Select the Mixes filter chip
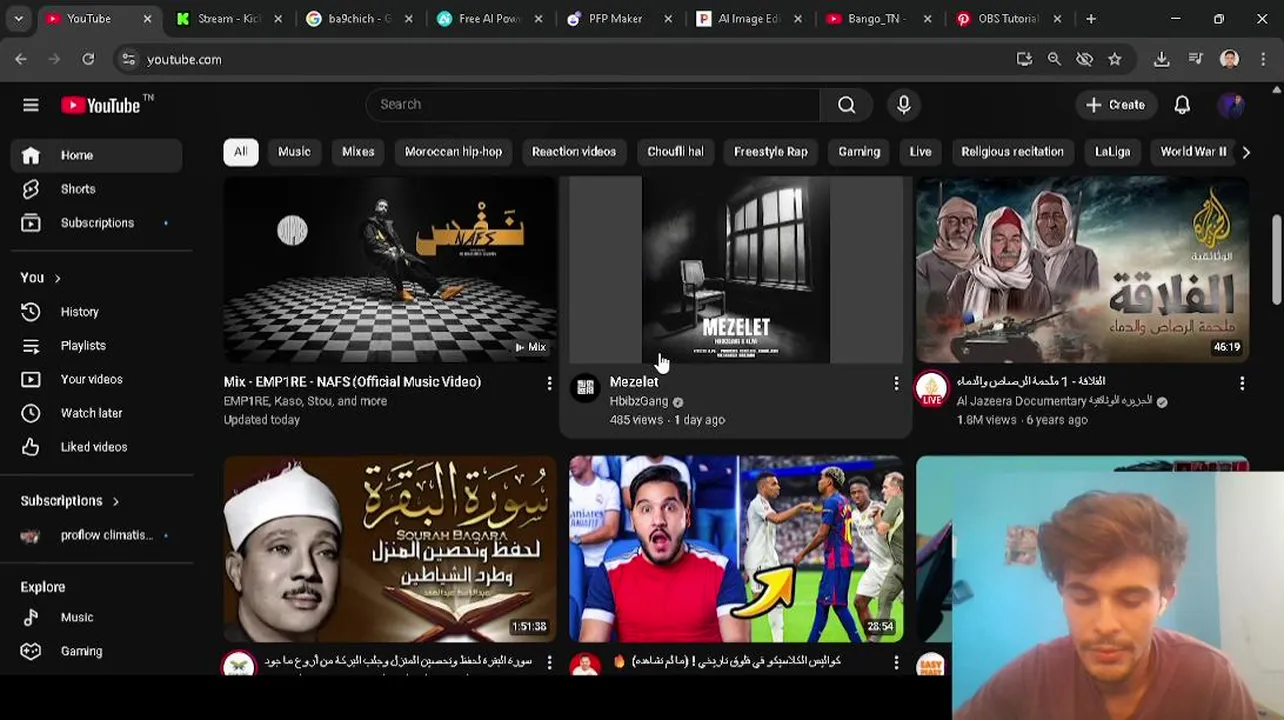 click(x=358, y=152)
